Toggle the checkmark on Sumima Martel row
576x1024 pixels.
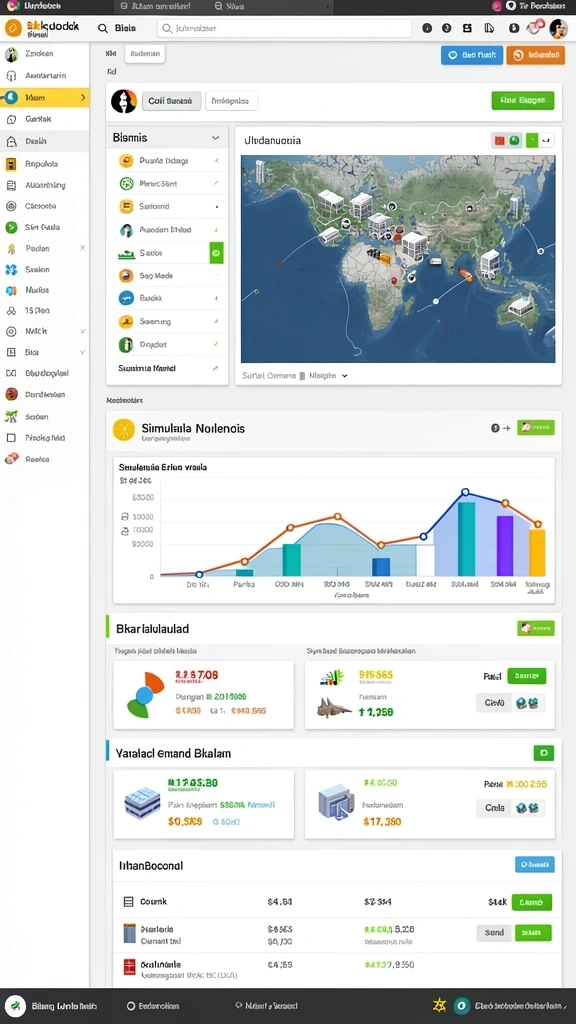pos(216,368)
